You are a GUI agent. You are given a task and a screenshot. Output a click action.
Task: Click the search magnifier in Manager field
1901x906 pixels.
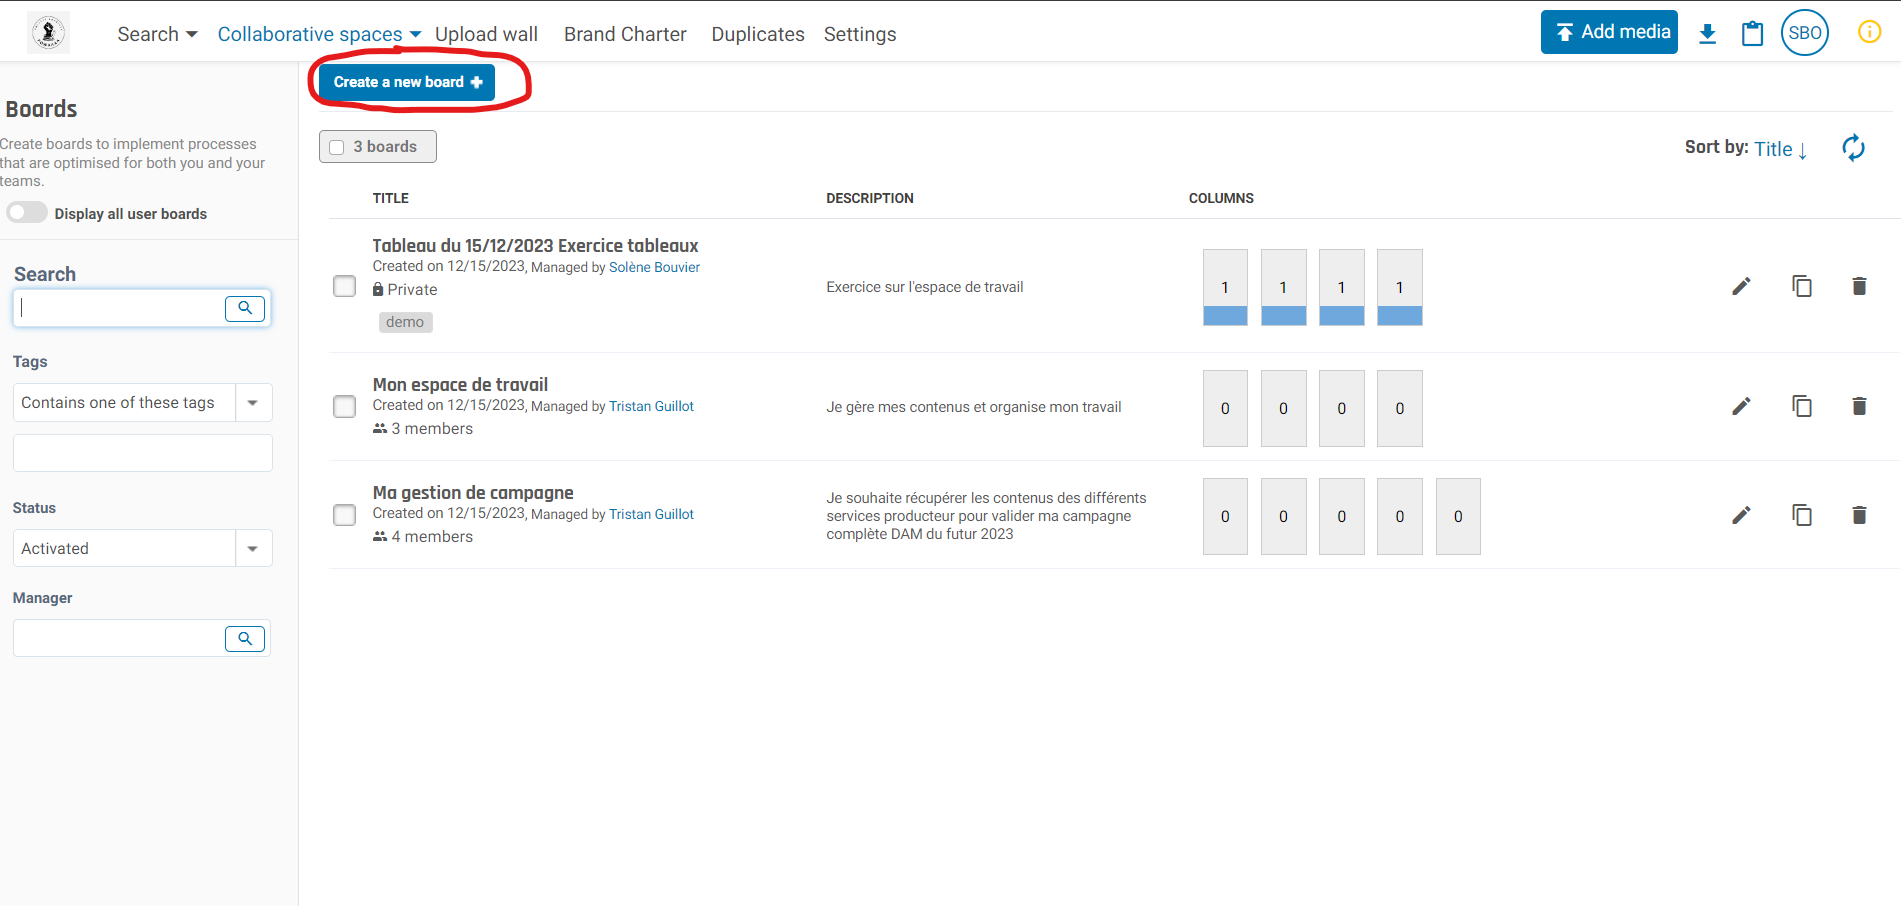point(245,638)
